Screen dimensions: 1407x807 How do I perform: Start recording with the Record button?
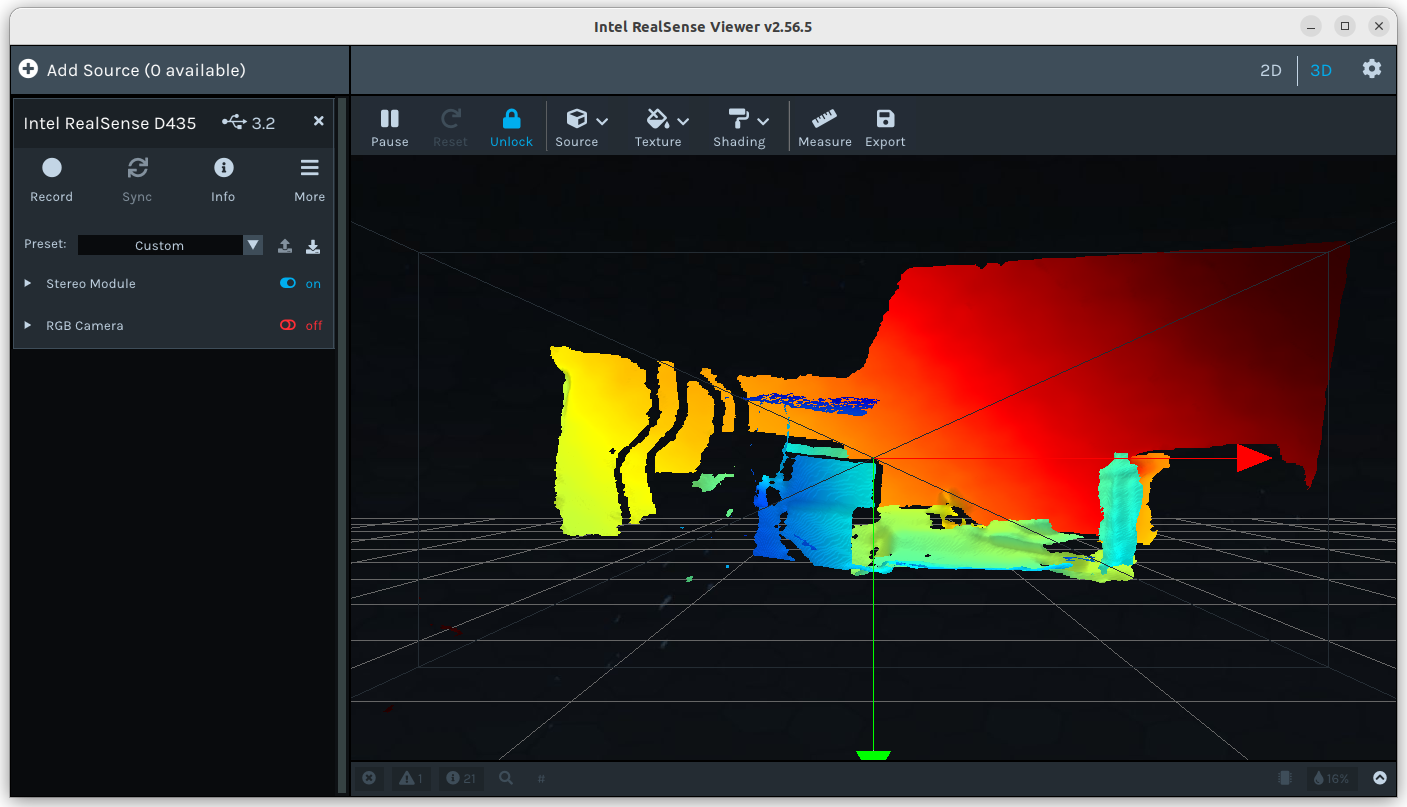pos(52,179)
